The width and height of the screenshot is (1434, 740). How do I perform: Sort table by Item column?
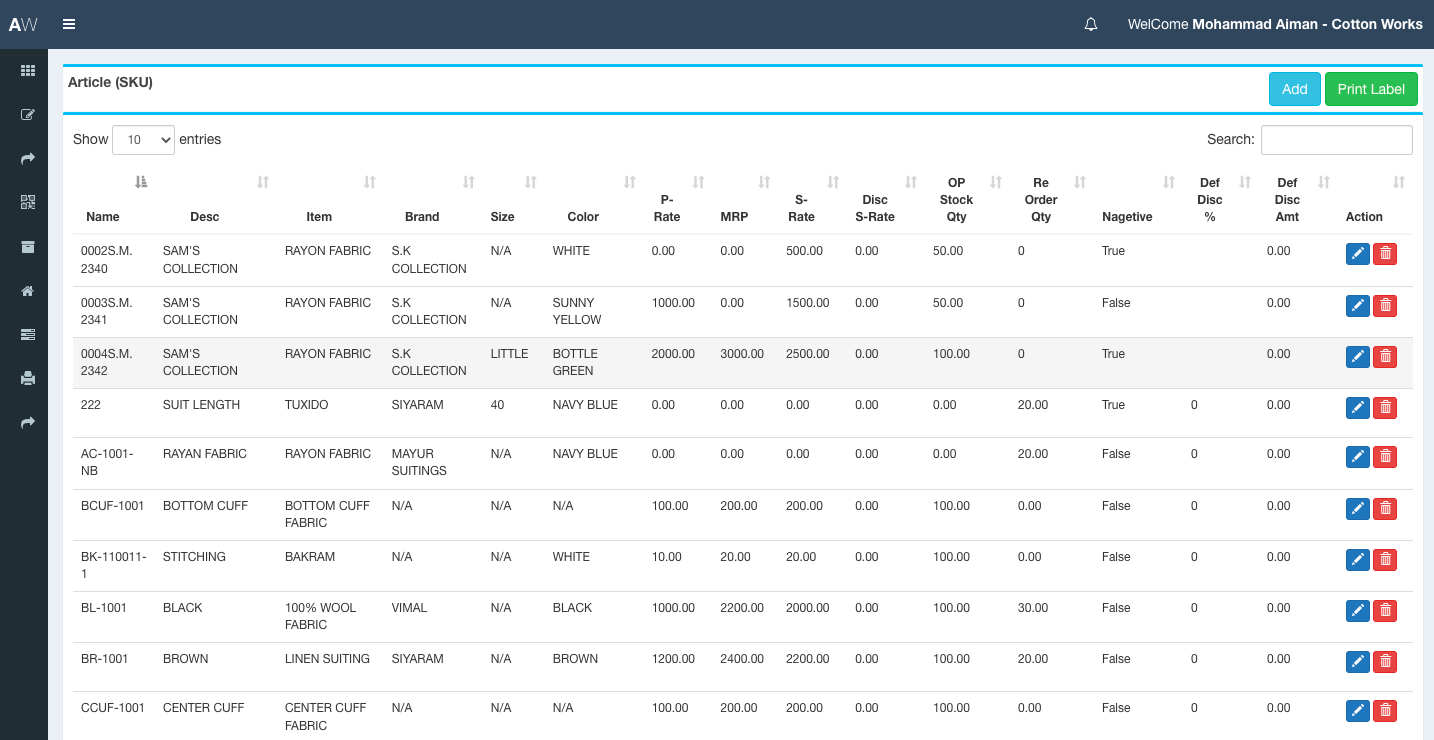(x=330, y=199)
